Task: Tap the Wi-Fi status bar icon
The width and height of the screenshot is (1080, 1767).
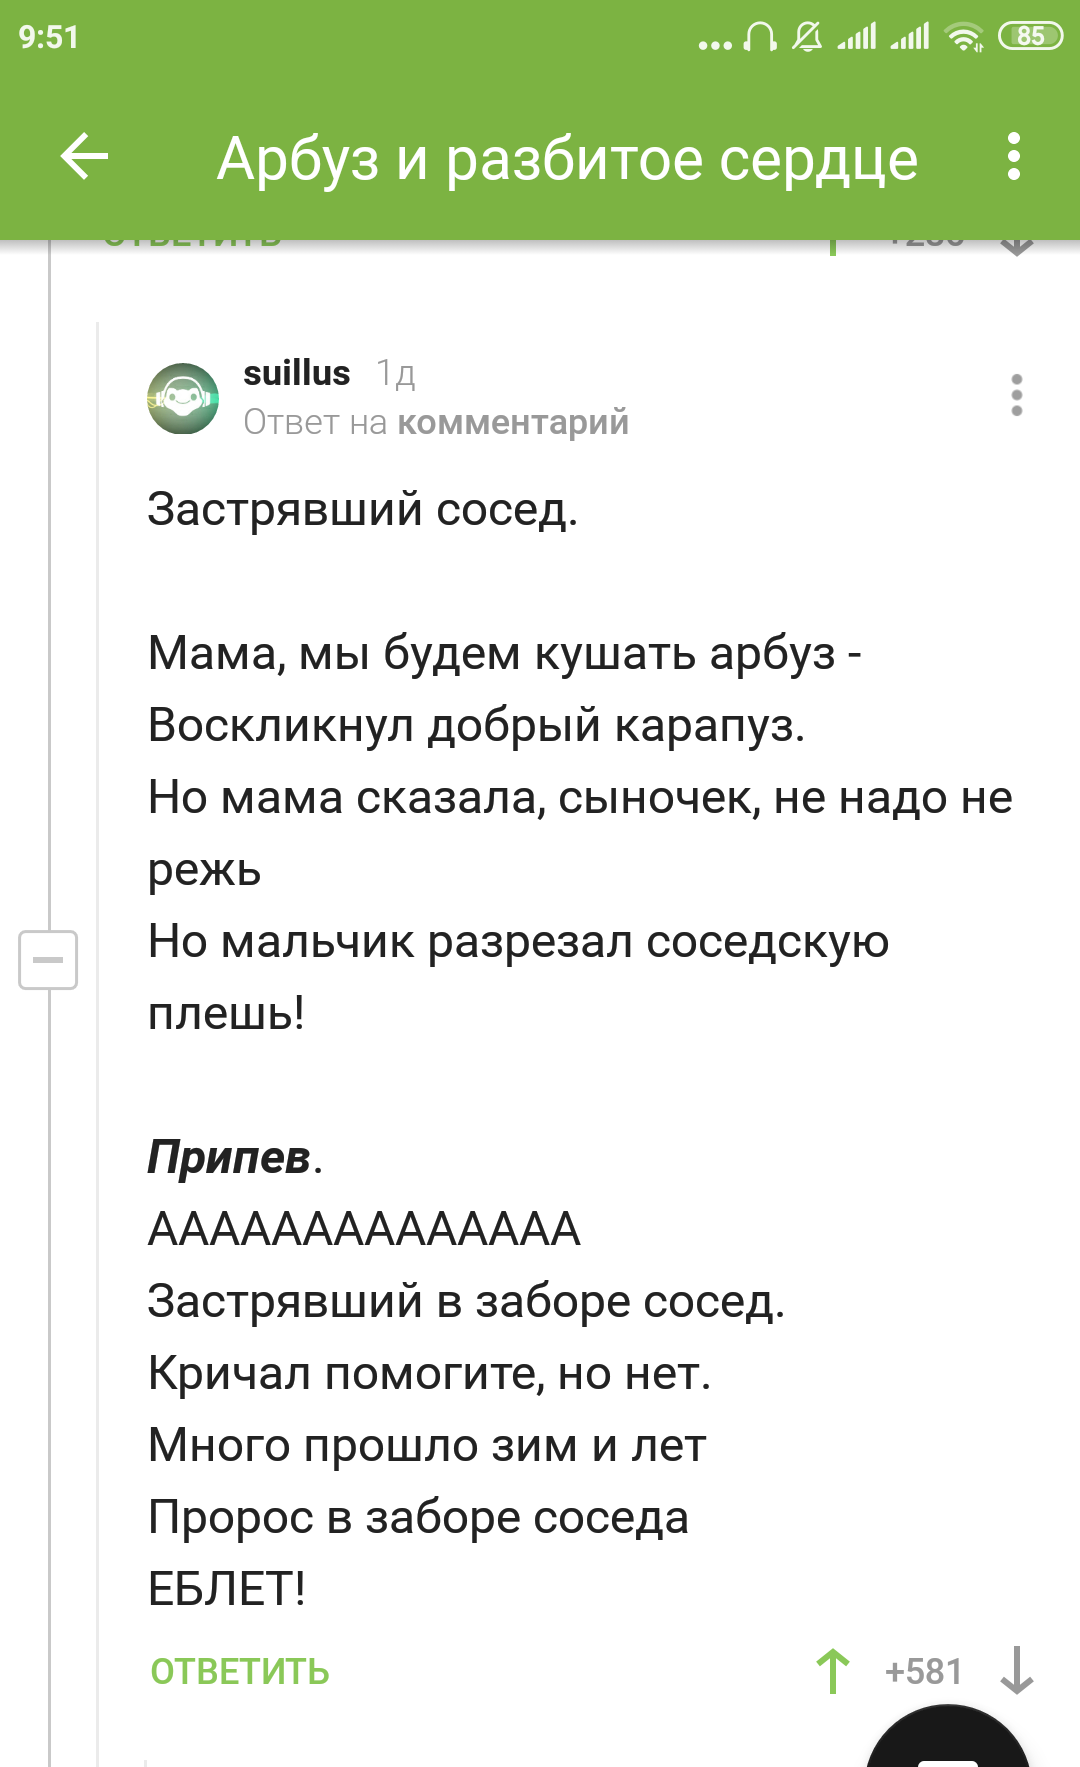Action: tap(964, 37)
